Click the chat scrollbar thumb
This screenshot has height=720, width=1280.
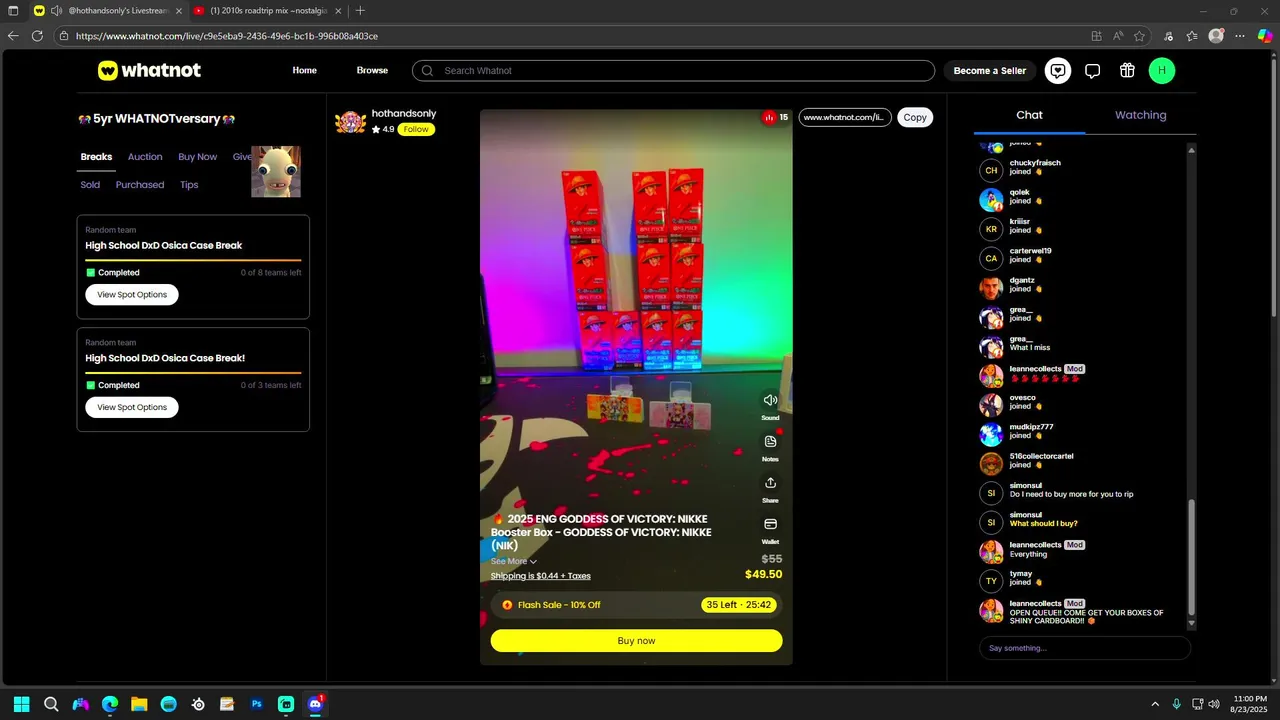point(1191,557)
